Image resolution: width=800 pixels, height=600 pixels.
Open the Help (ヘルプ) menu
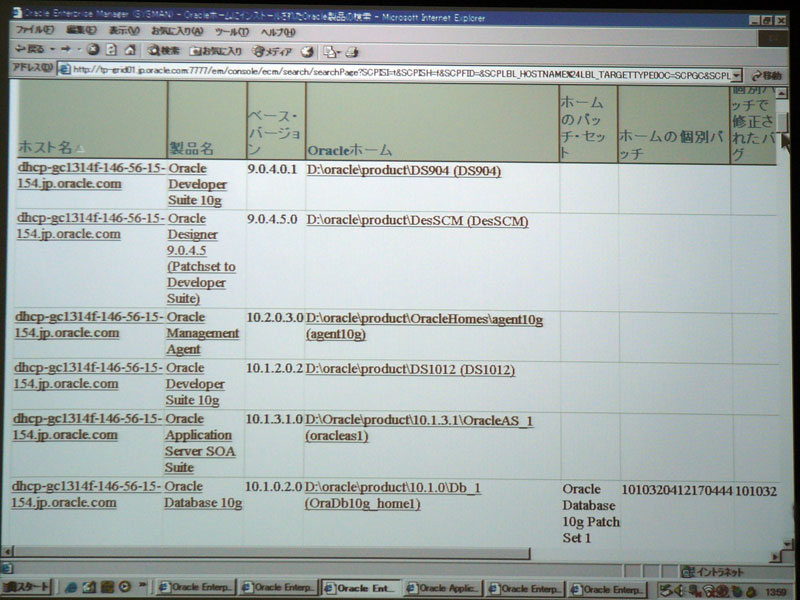(x=278, y=32)
